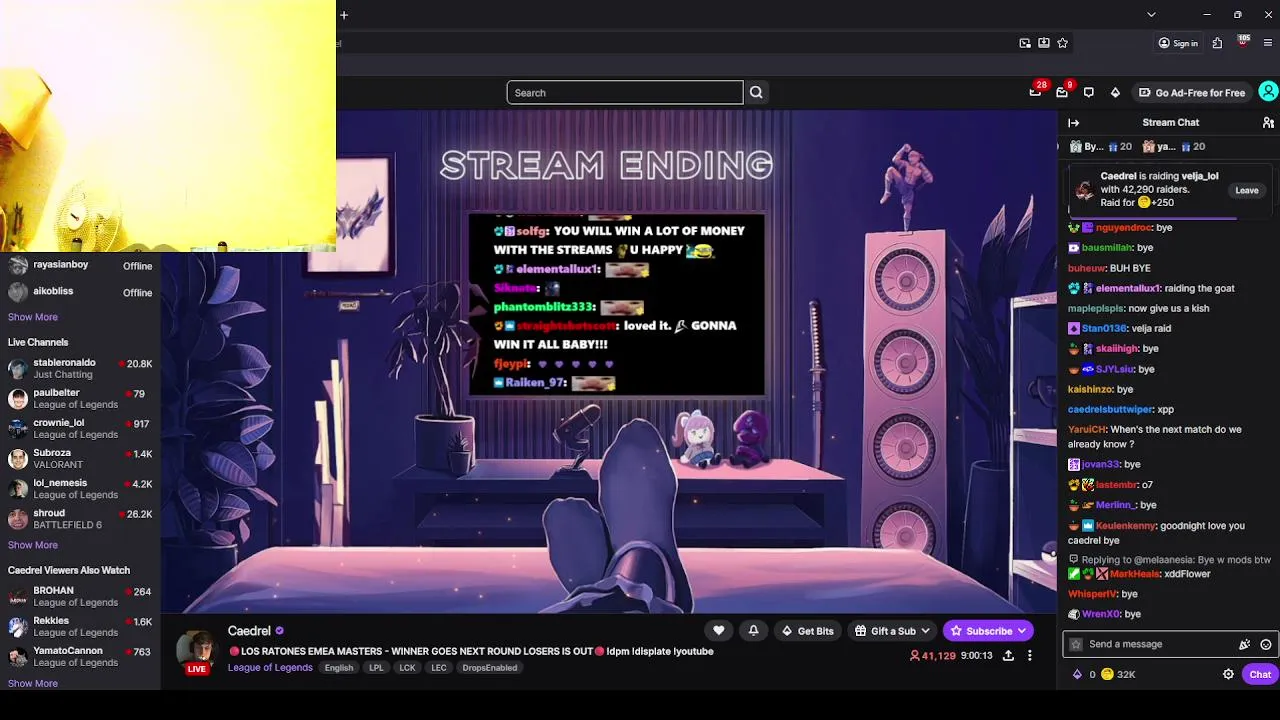
Task: Open the channel points balance 32K
Action: click(x=1119, y=675)
